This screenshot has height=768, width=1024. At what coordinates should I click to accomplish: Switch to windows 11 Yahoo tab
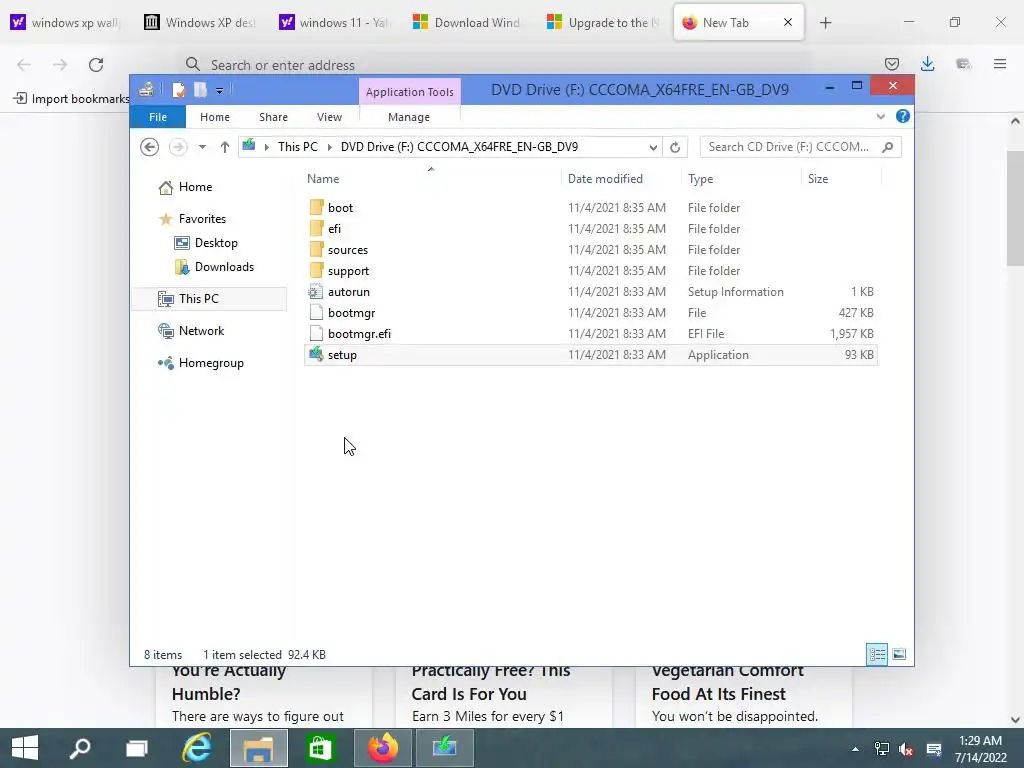click(x=334, y=23)
